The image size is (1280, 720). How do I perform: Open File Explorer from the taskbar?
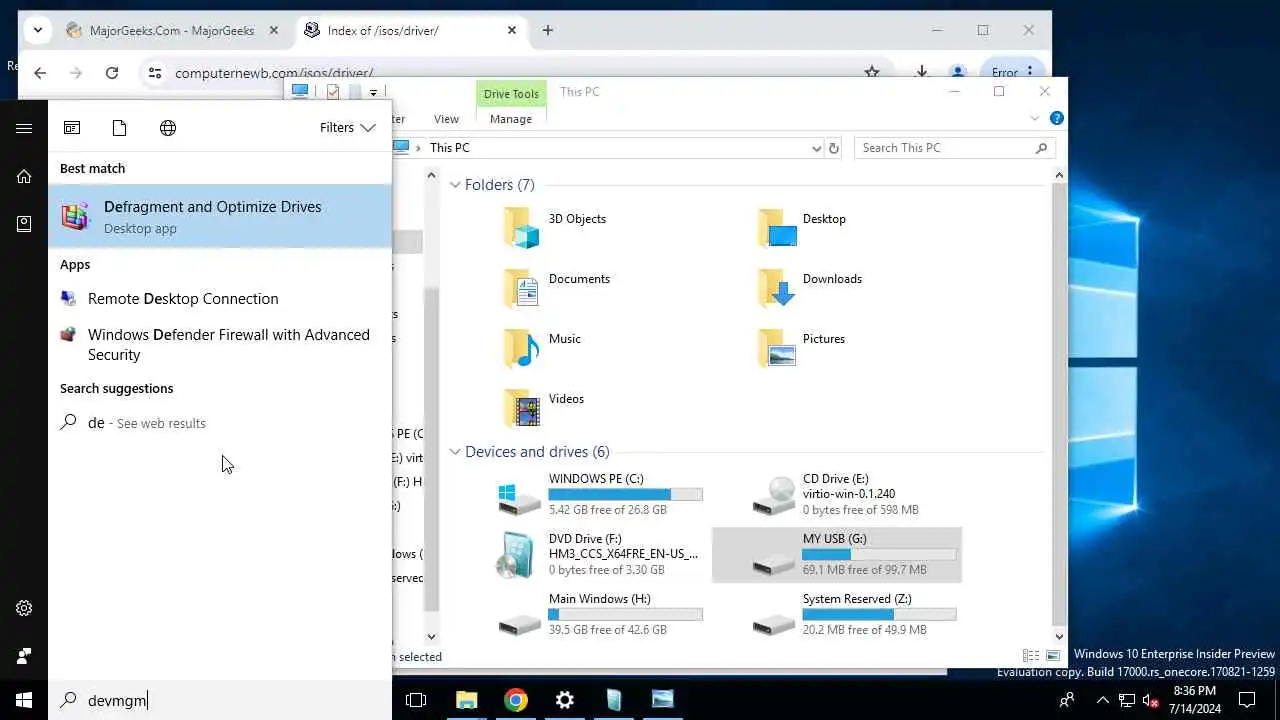pyautogui.click(x=466, y=700)
